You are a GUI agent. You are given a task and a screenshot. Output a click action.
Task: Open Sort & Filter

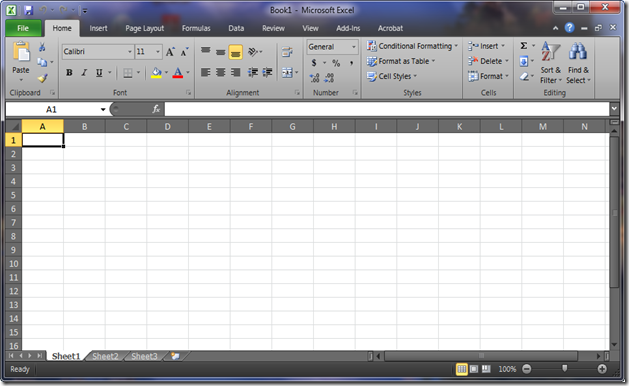[550, 63]
